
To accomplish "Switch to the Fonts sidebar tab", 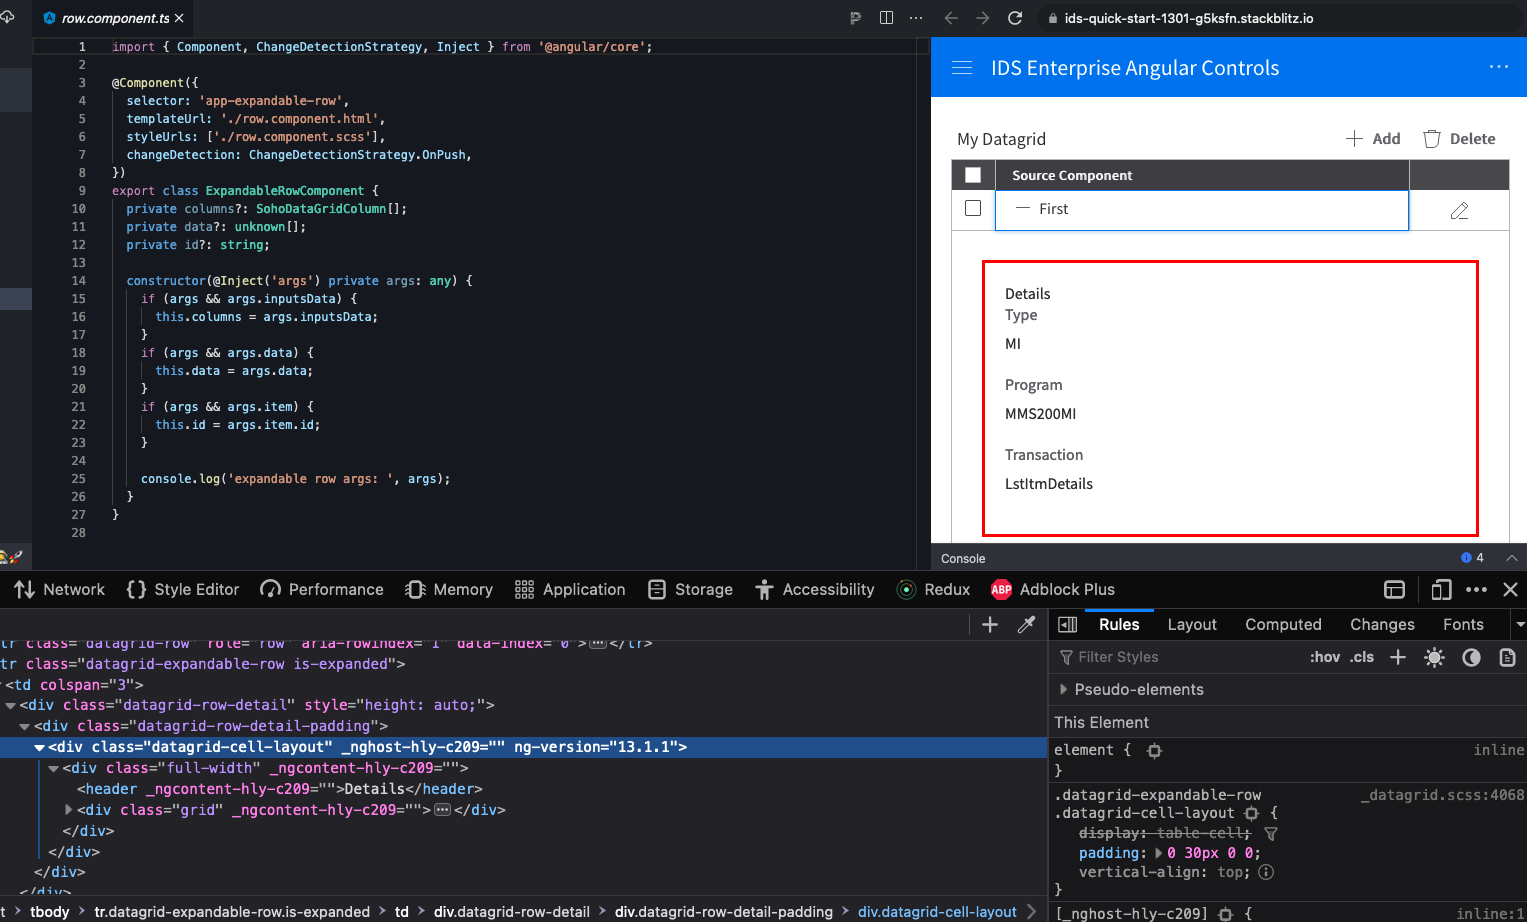I will click(1463, 625).
